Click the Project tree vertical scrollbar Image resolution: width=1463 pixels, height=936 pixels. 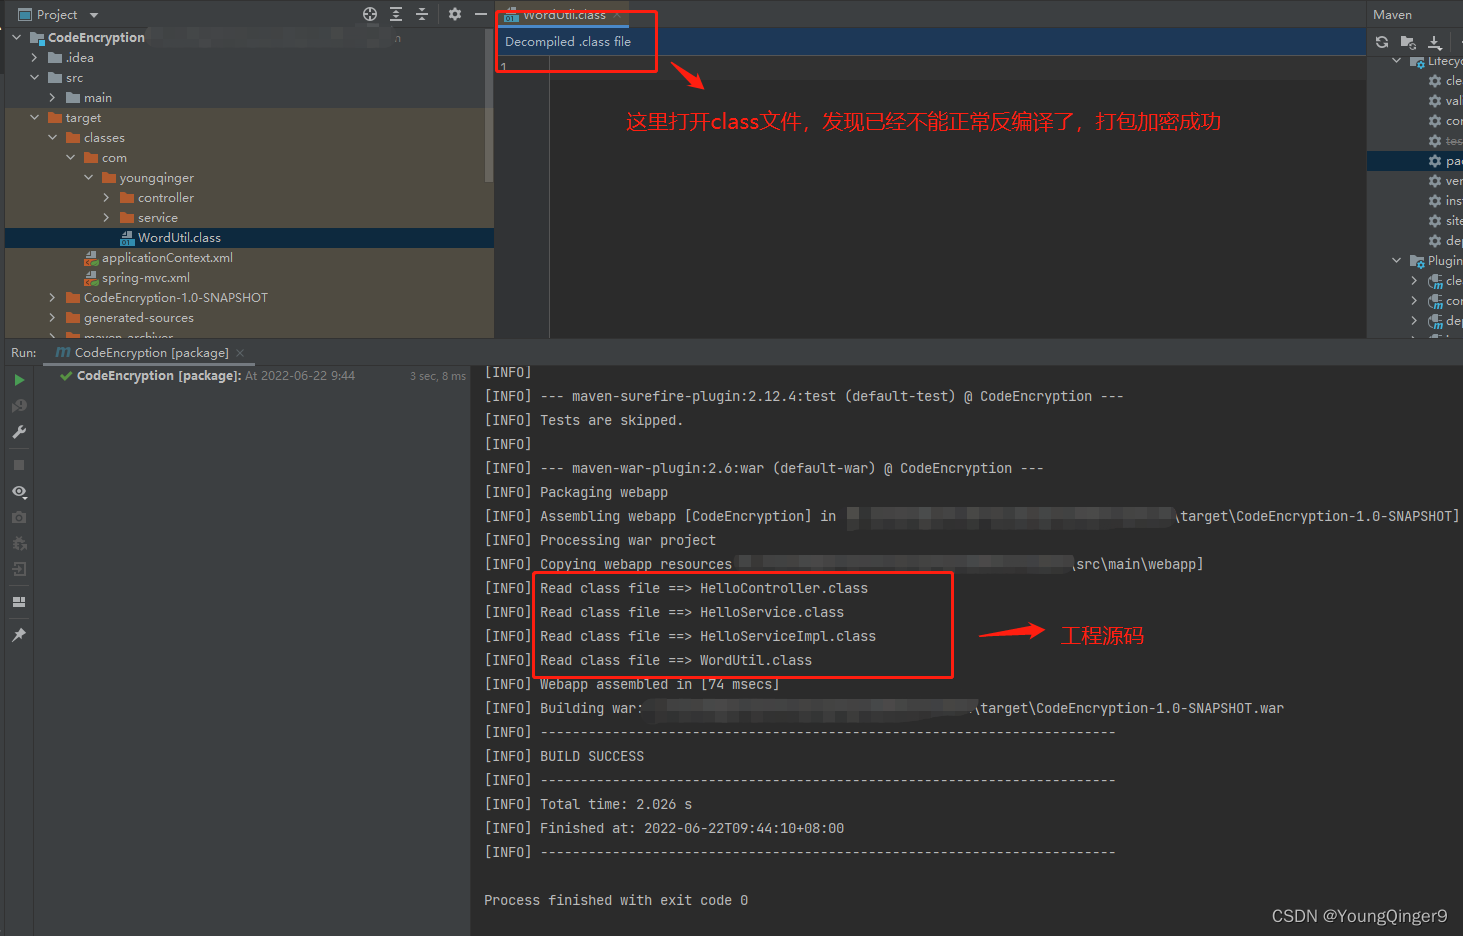(489, 105)
